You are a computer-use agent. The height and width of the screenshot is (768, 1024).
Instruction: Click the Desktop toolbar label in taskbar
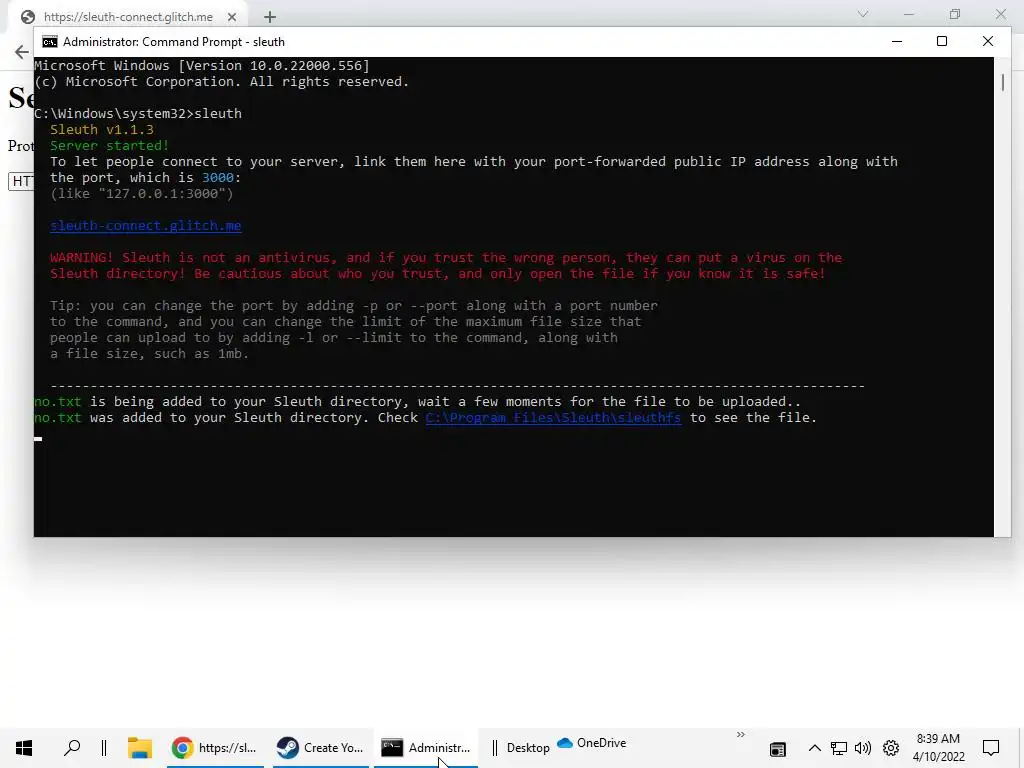tap(528, 748)
